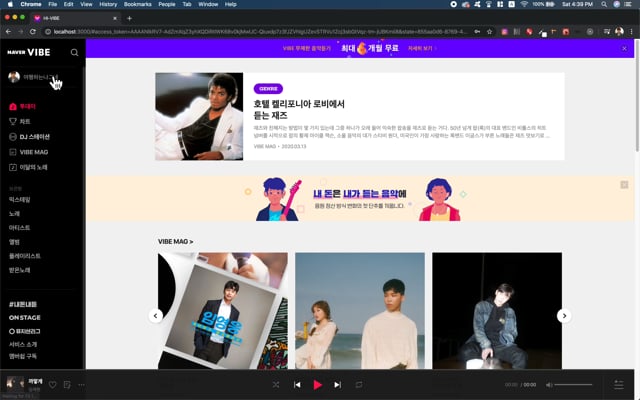
Task: Open DJ Station in the sidebar
Action: coord(29,137)
